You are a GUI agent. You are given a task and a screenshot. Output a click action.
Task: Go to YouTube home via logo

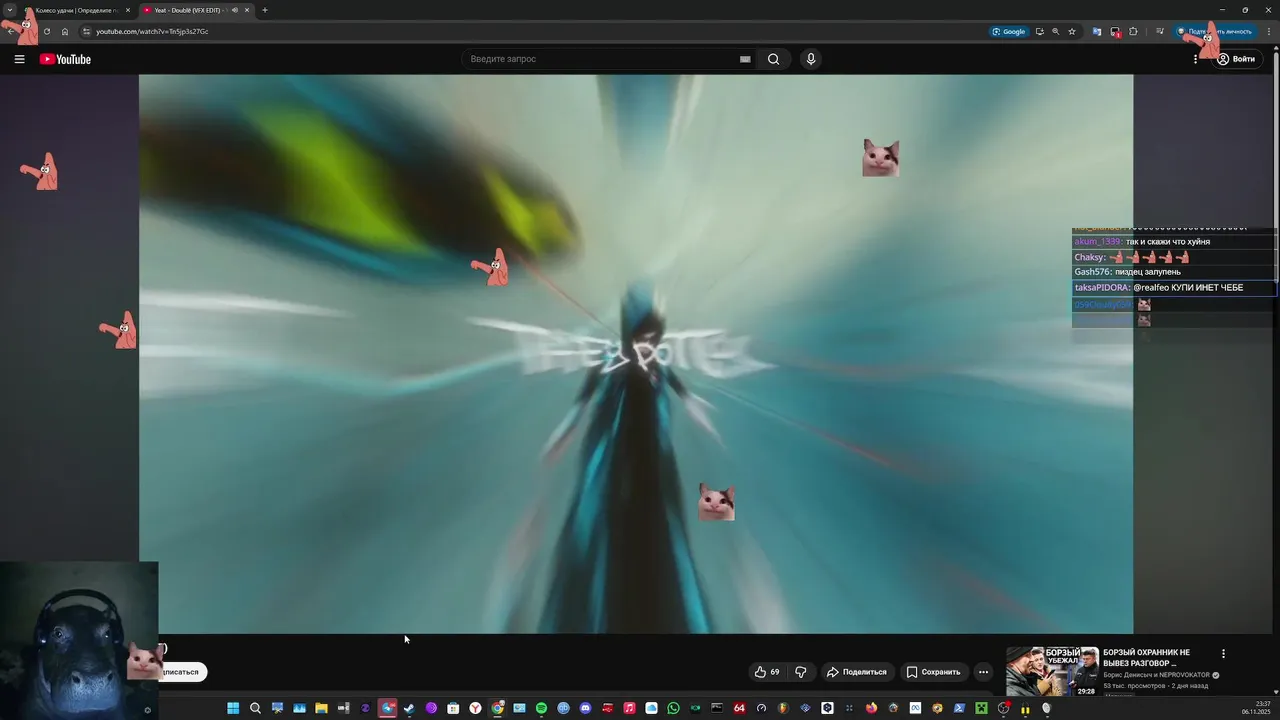pyautogui.click(x=65, y=59)
